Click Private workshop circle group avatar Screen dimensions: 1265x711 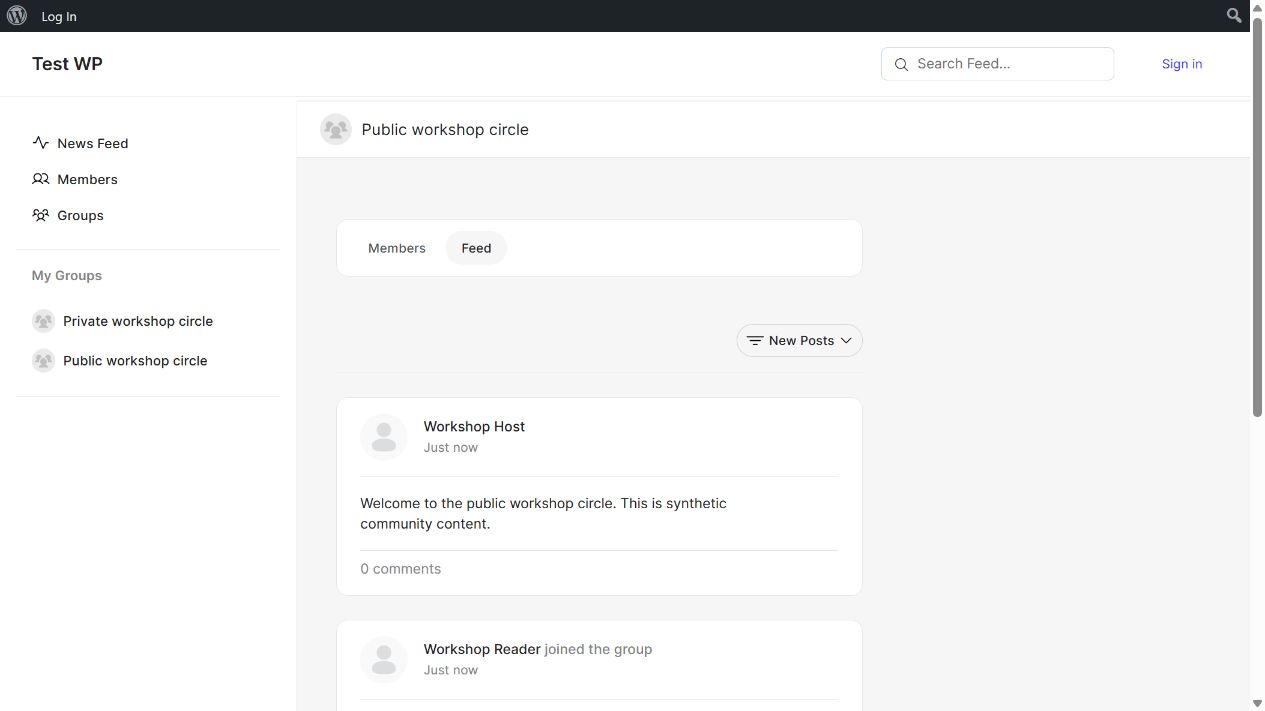point(43,321)
